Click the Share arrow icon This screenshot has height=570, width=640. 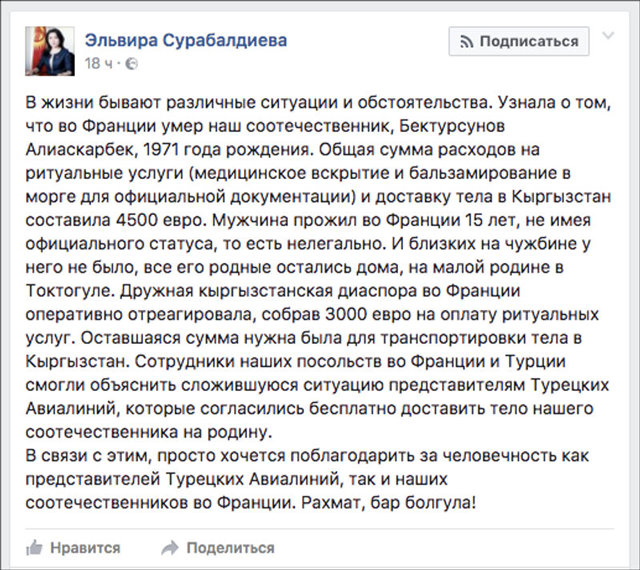(x=169, y=547)
